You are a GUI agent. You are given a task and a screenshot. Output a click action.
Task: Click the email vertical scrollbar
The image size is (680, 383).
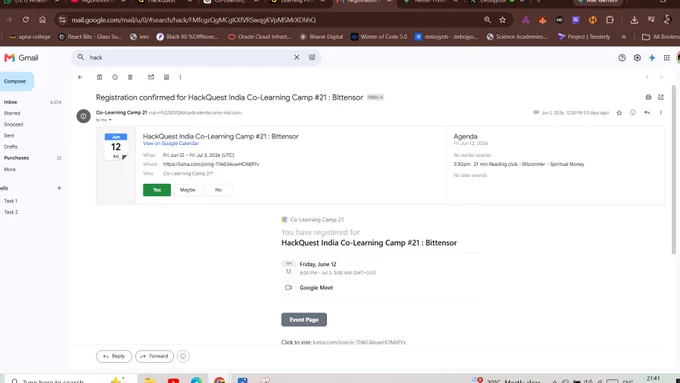click(673, 169)
